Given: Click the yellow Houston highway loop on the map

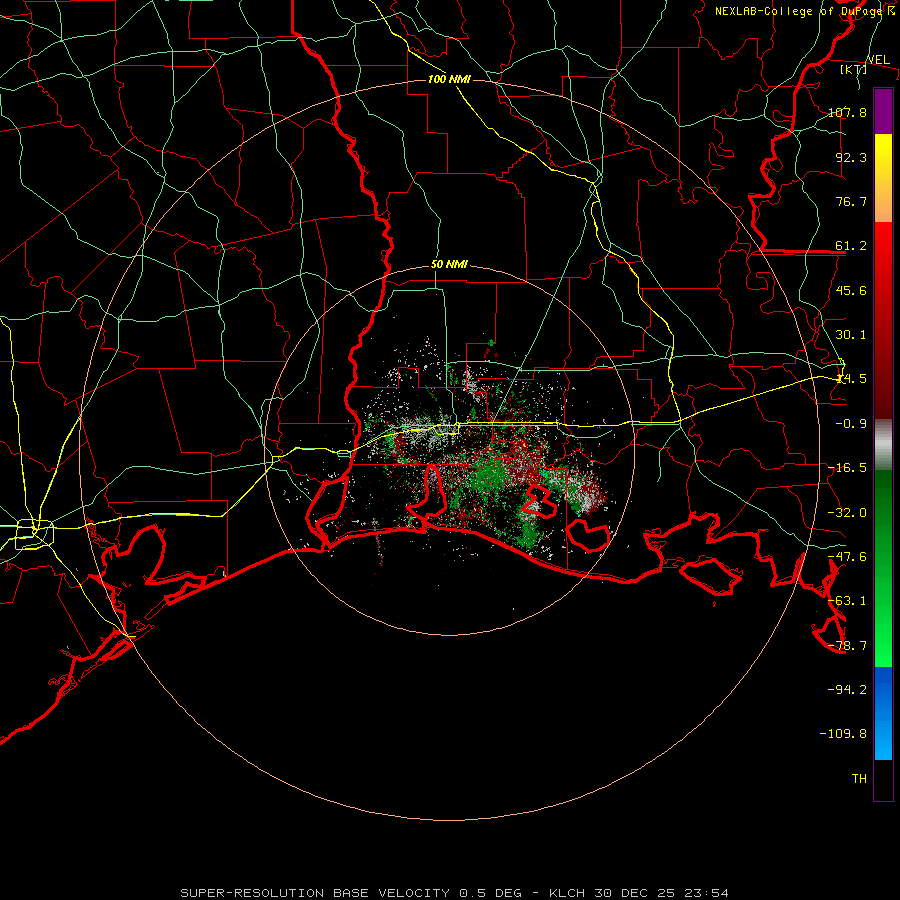Looking at the screenshot, I should pyautogui.click(x=34, y=533).
